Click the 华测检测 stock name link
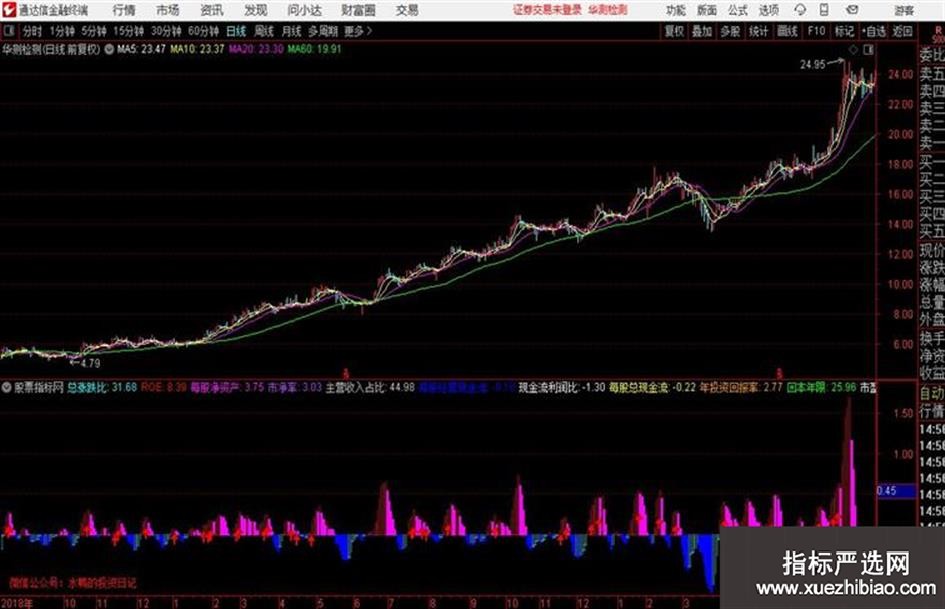The image size is (945, 609). (608, 10)
